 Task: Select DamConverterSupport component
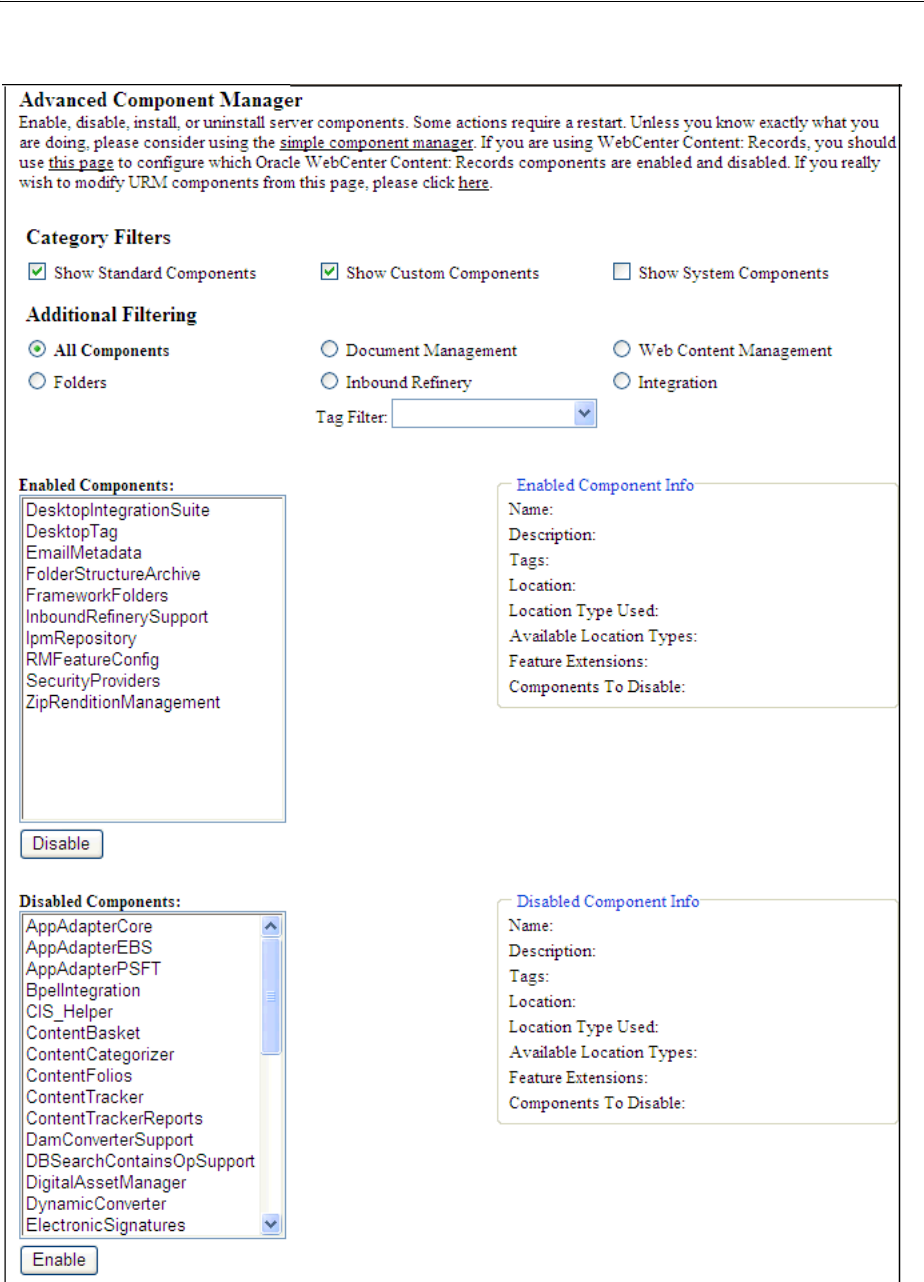coord(110,1139)
